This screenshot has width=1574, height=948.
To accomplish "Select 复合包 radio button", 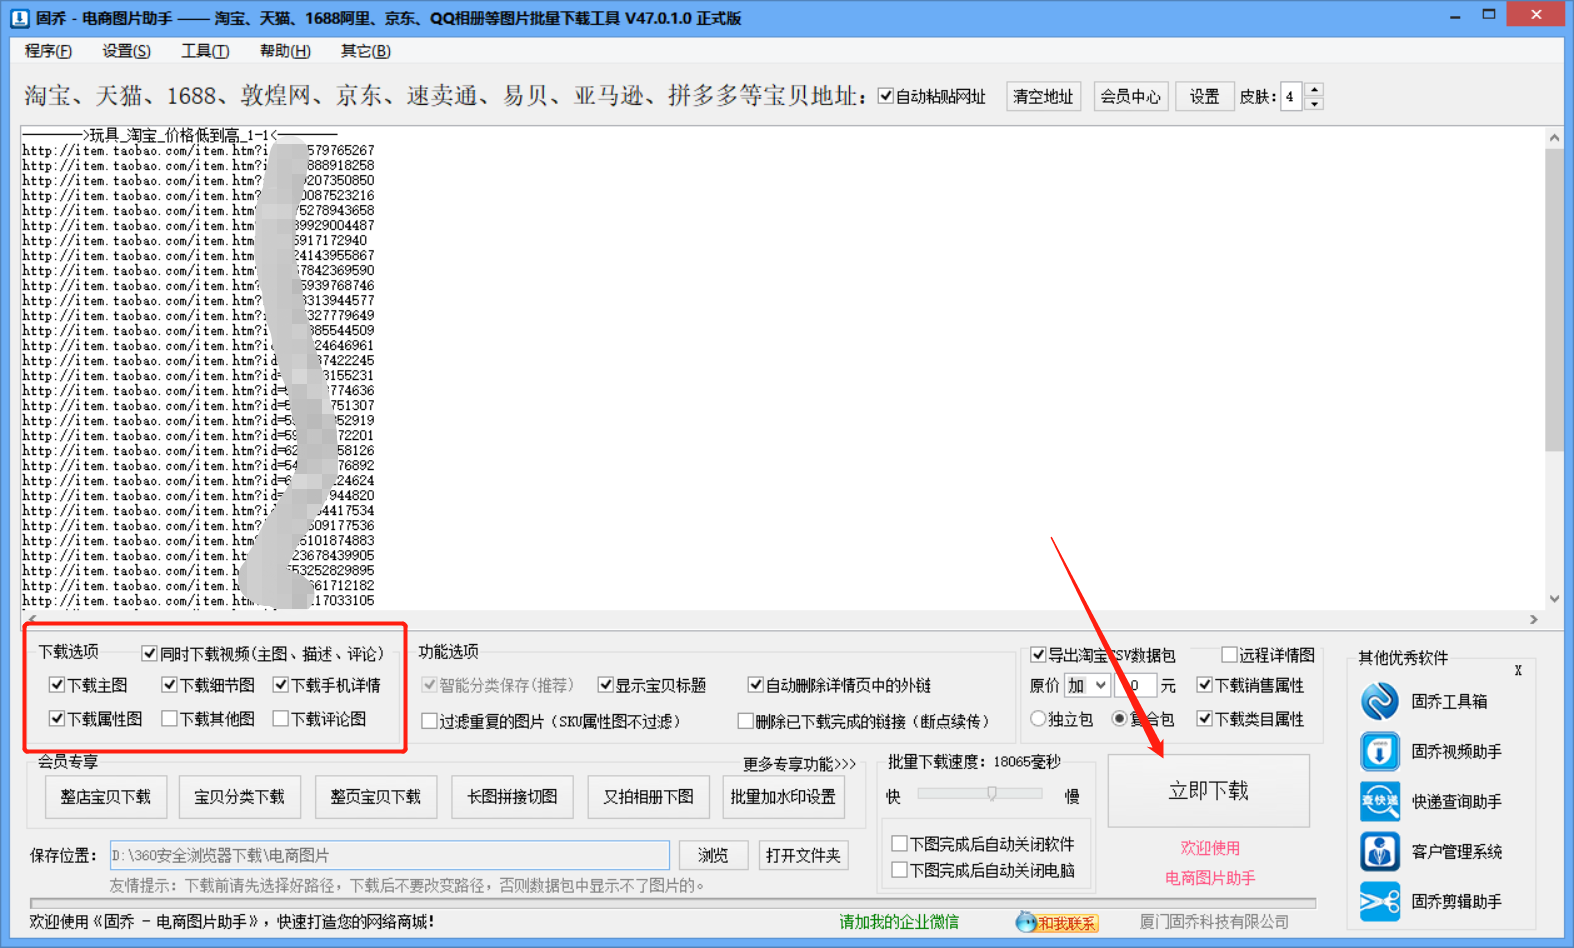I will [x=1119, y=719].
